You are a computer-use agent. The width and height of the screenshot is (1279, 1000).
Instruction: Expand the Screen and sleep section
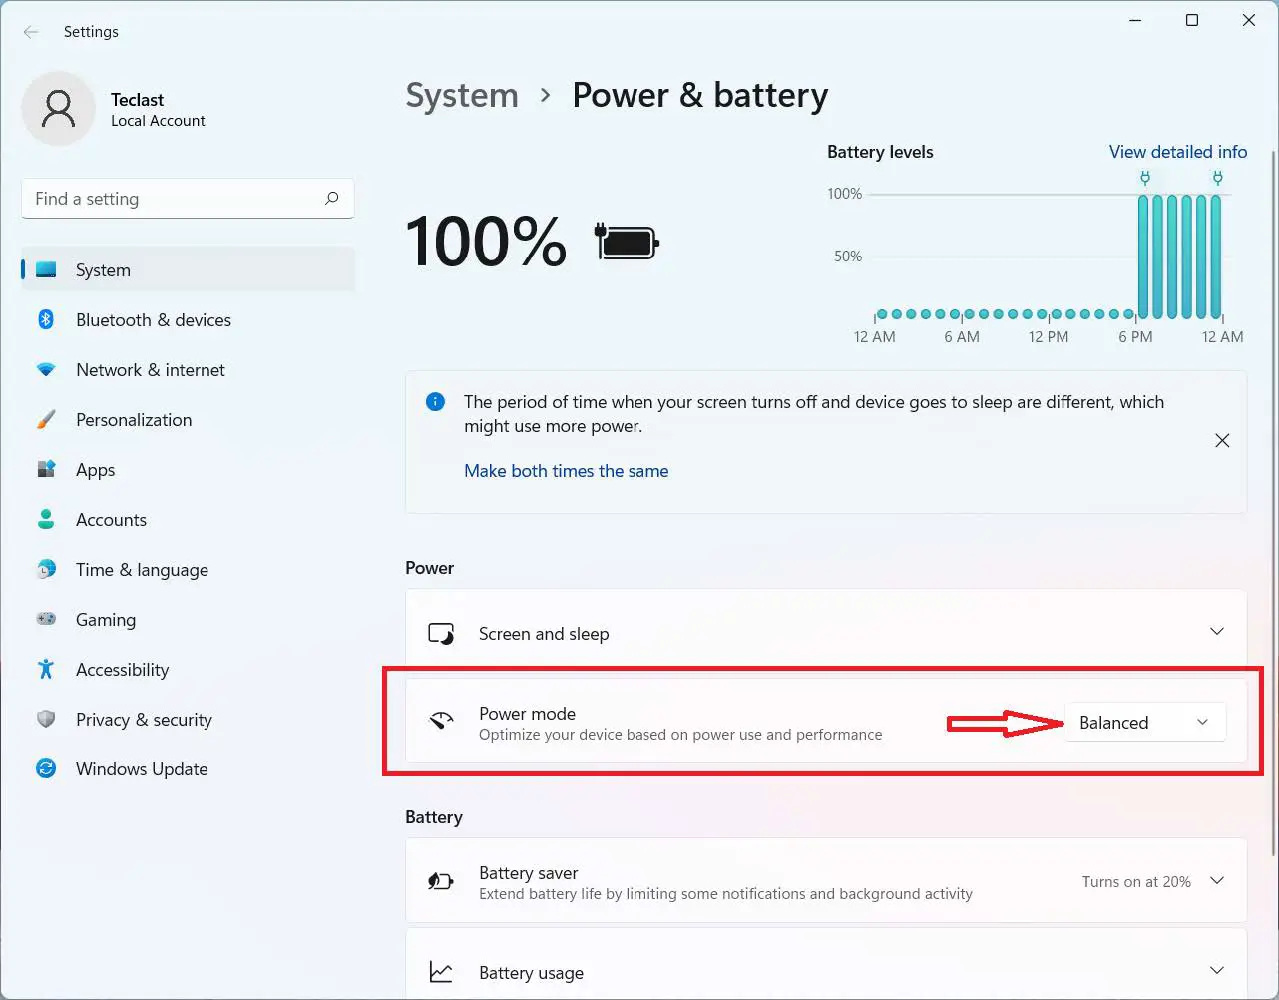click(1216, 631)
